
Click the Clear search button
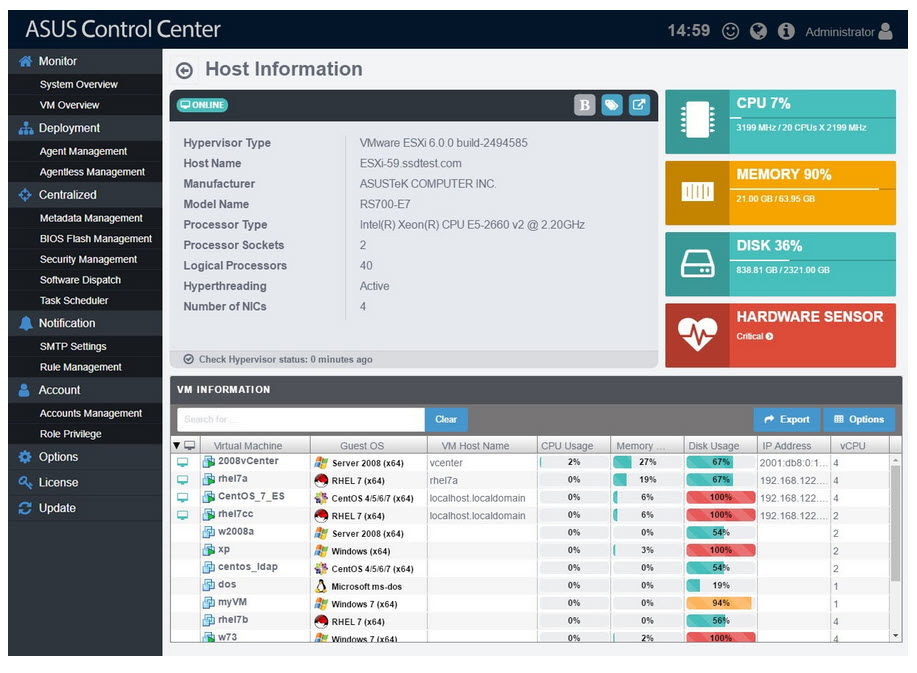[x=446, y=419]
